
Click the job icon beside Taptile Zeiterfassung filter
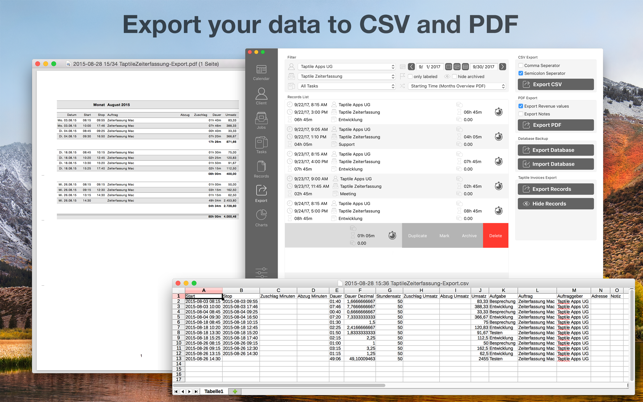coord(291,76)
